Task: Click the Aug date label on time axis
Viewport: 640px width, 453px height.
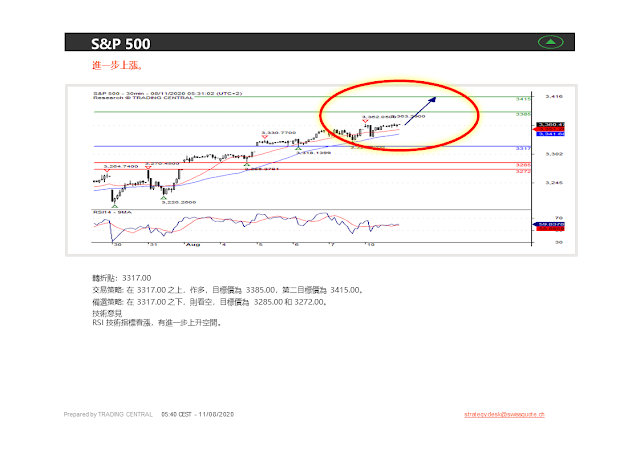Action: pos(193,244)
